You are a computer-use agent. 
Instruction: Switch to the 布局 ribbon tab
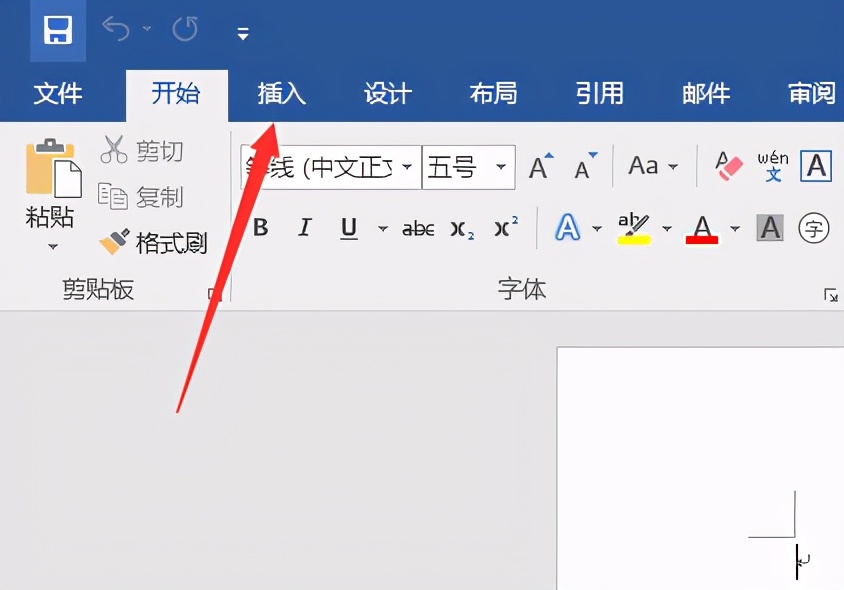[x=494, y=94]
